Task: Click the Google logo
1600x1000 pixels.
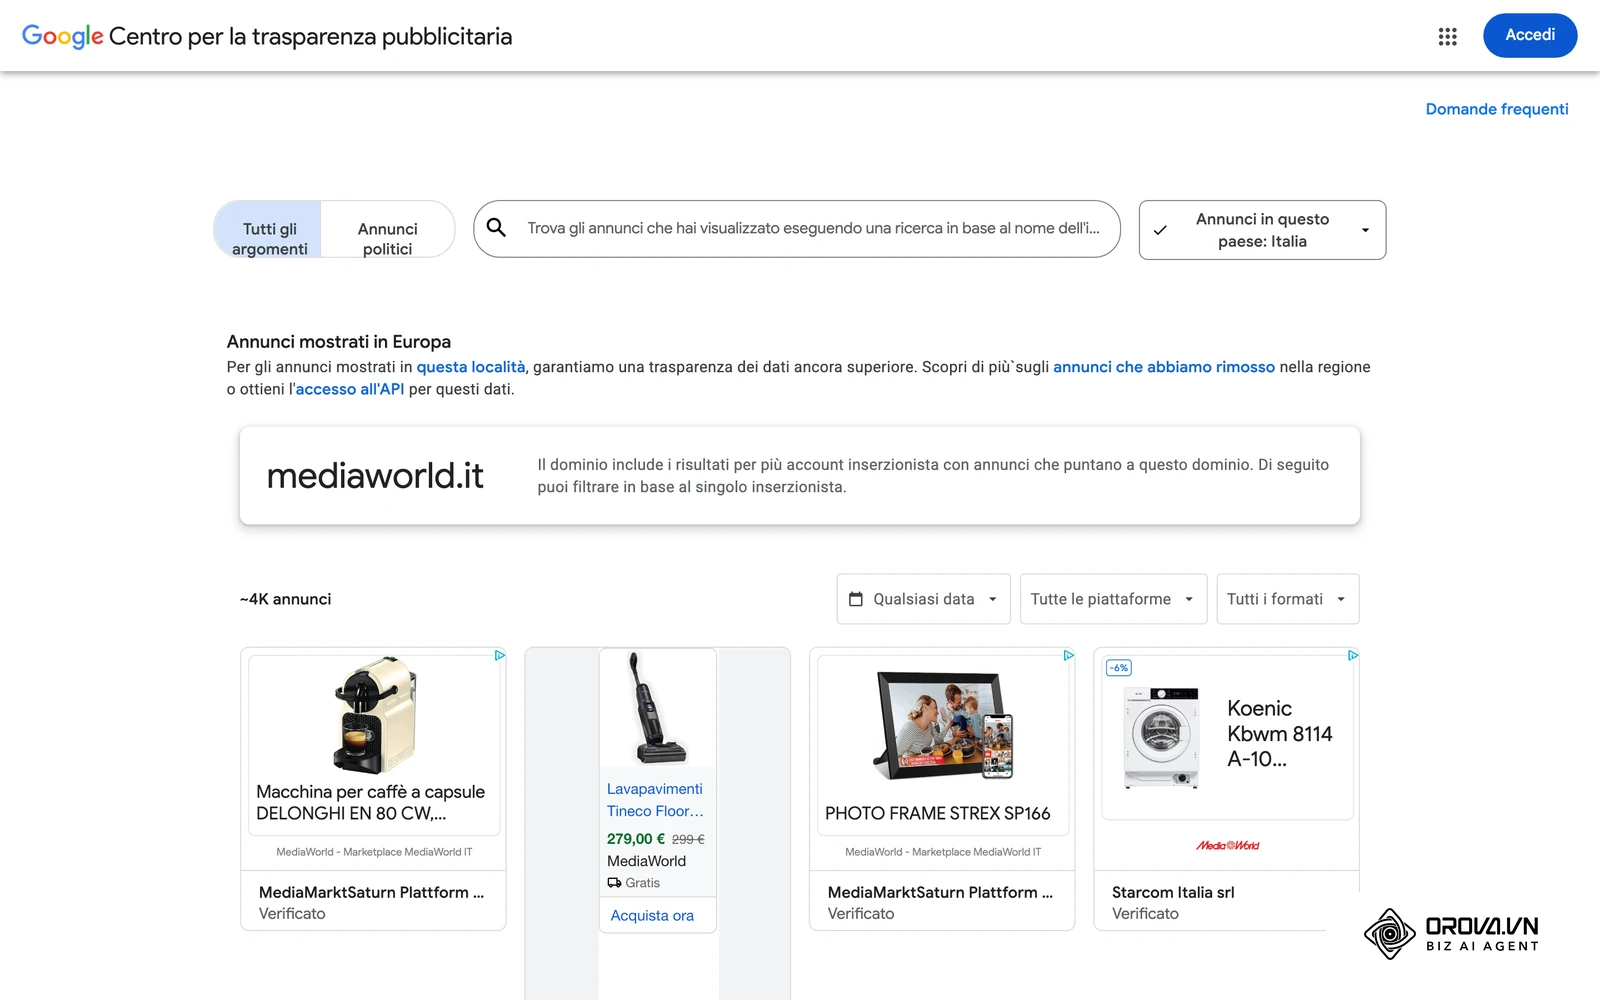Action: pyautogui.click(x=62, y=37)
